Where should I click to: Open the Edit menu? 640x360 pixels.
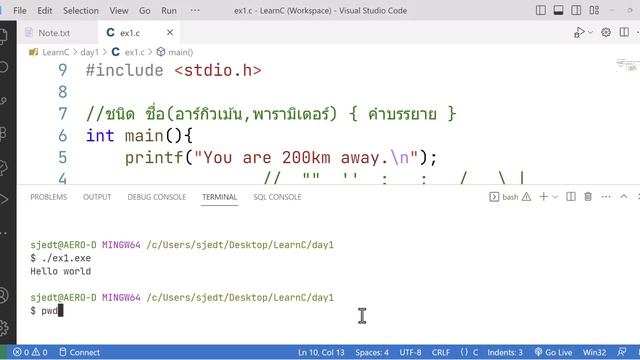(x=44, y=11)
